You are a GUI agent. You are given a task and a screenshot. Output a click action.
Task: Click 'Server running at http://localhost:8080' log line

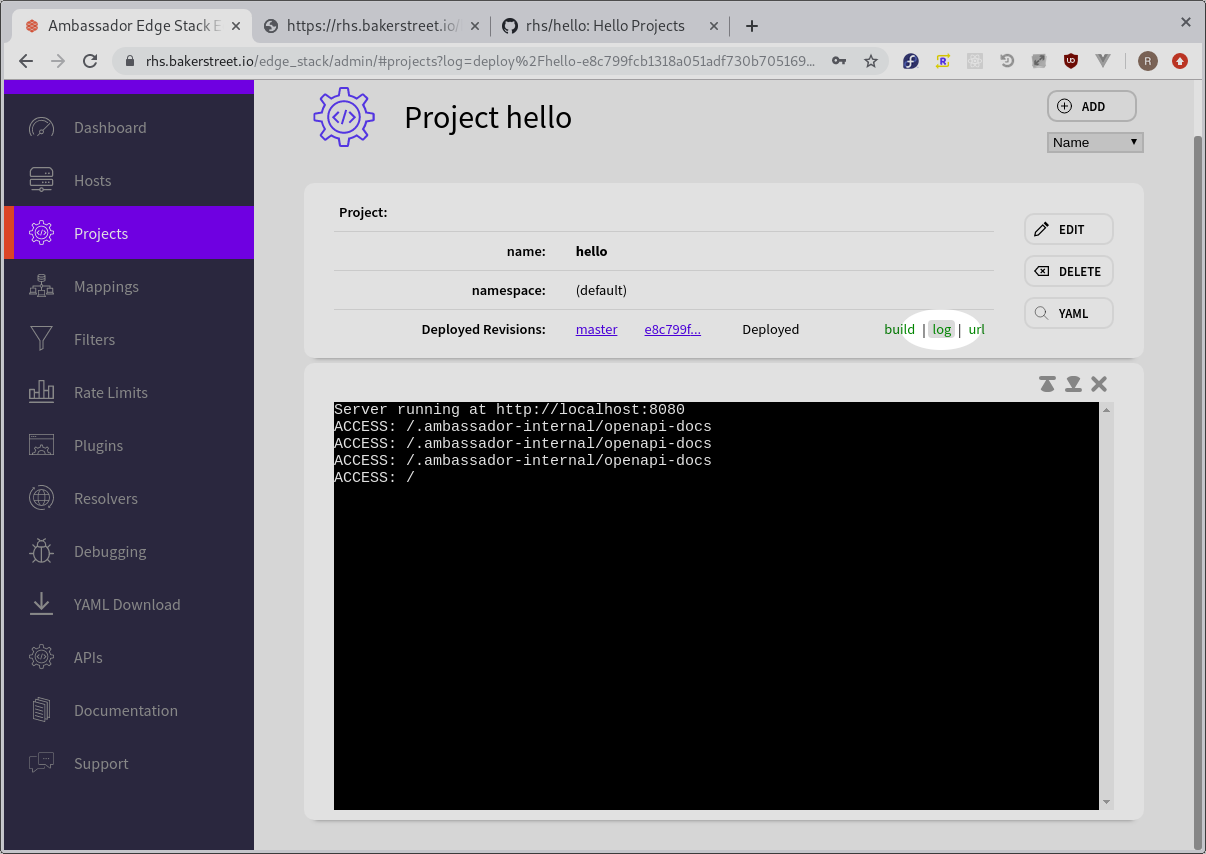tap(509, 410)
